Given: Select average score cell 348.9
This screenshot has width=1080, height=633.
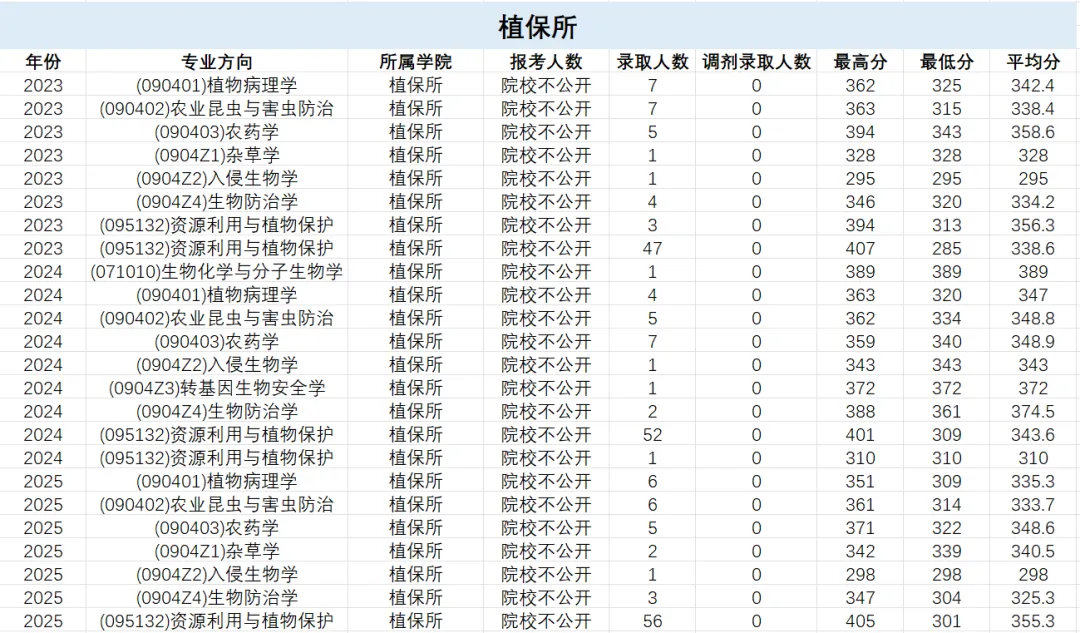Looking at the screenshot, I should click(1033, 342).
